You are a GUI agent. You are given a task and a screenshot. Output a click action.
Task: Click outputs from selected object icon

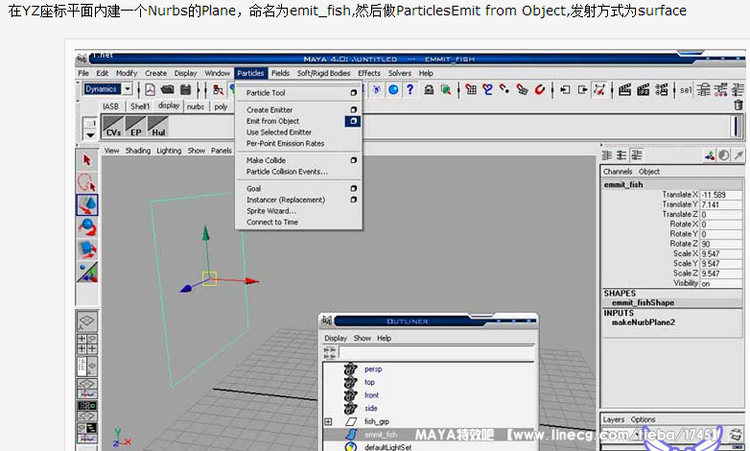click(582, 89)
